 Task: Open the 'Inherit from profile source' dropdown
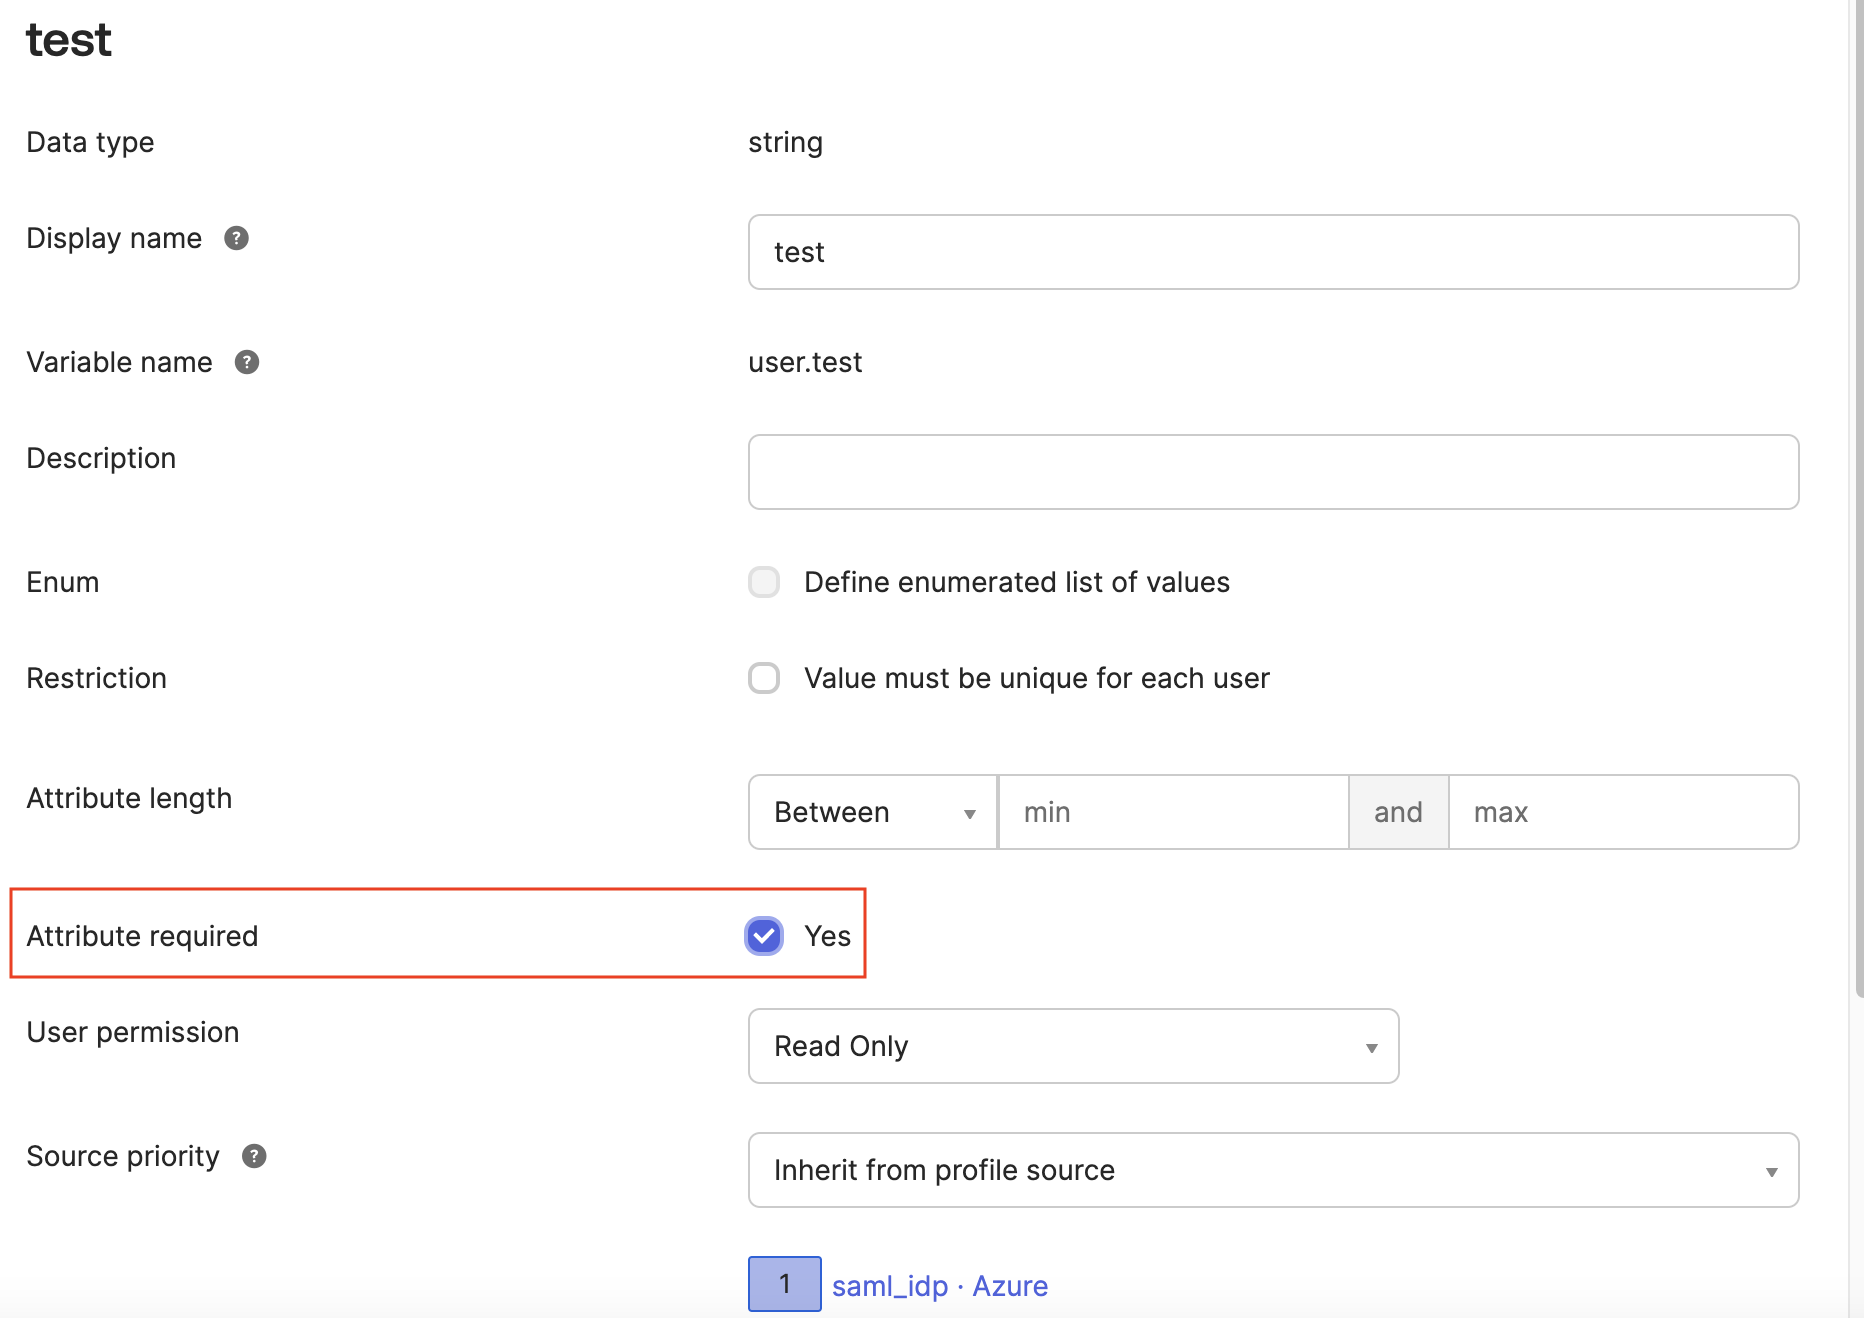pos(1271,1170)
